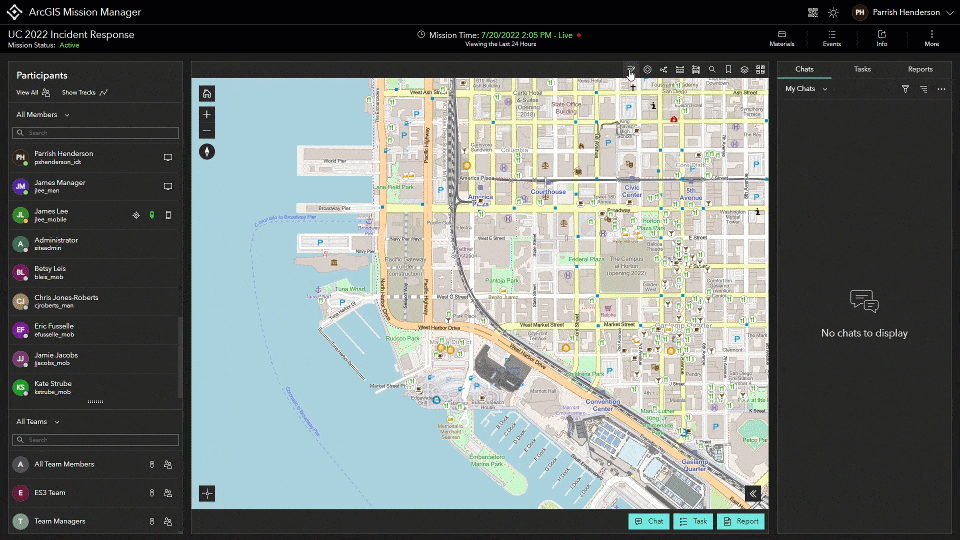Click battery icon on ES3 Team row
The height and width of the screenshot is (540, 960).
(x=152, y=493)
